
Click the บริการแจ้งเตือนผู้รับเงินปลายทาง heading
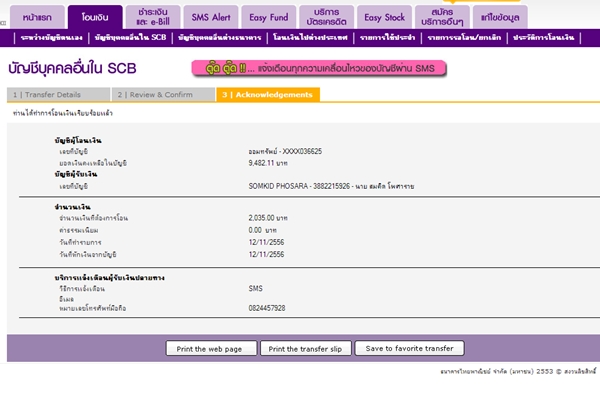click(109, 277)
